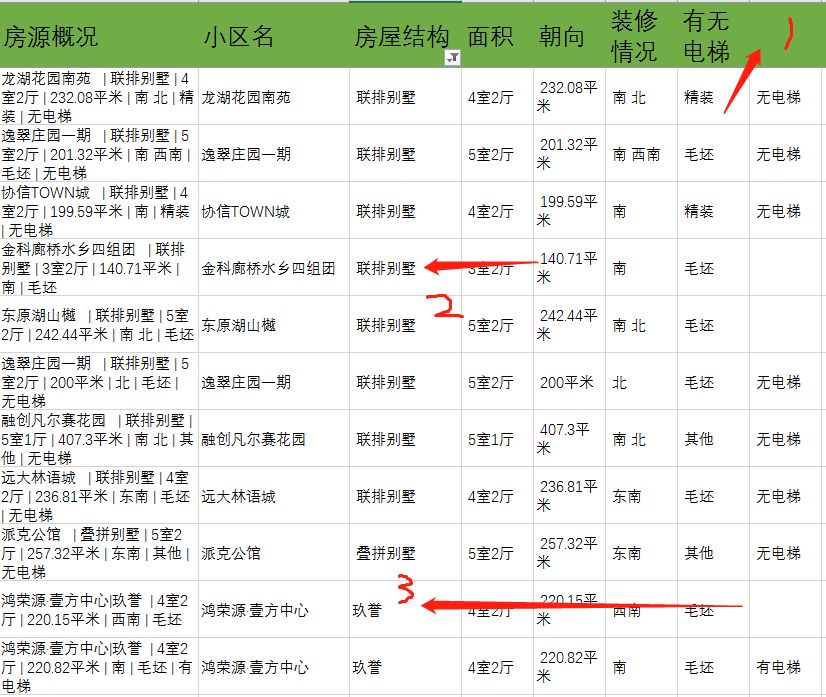This screenshot has height=697, width=826.
Task: Click 联排别墅 in the 金科廊桥水乡四组团 row
Action: click(405, 268)
